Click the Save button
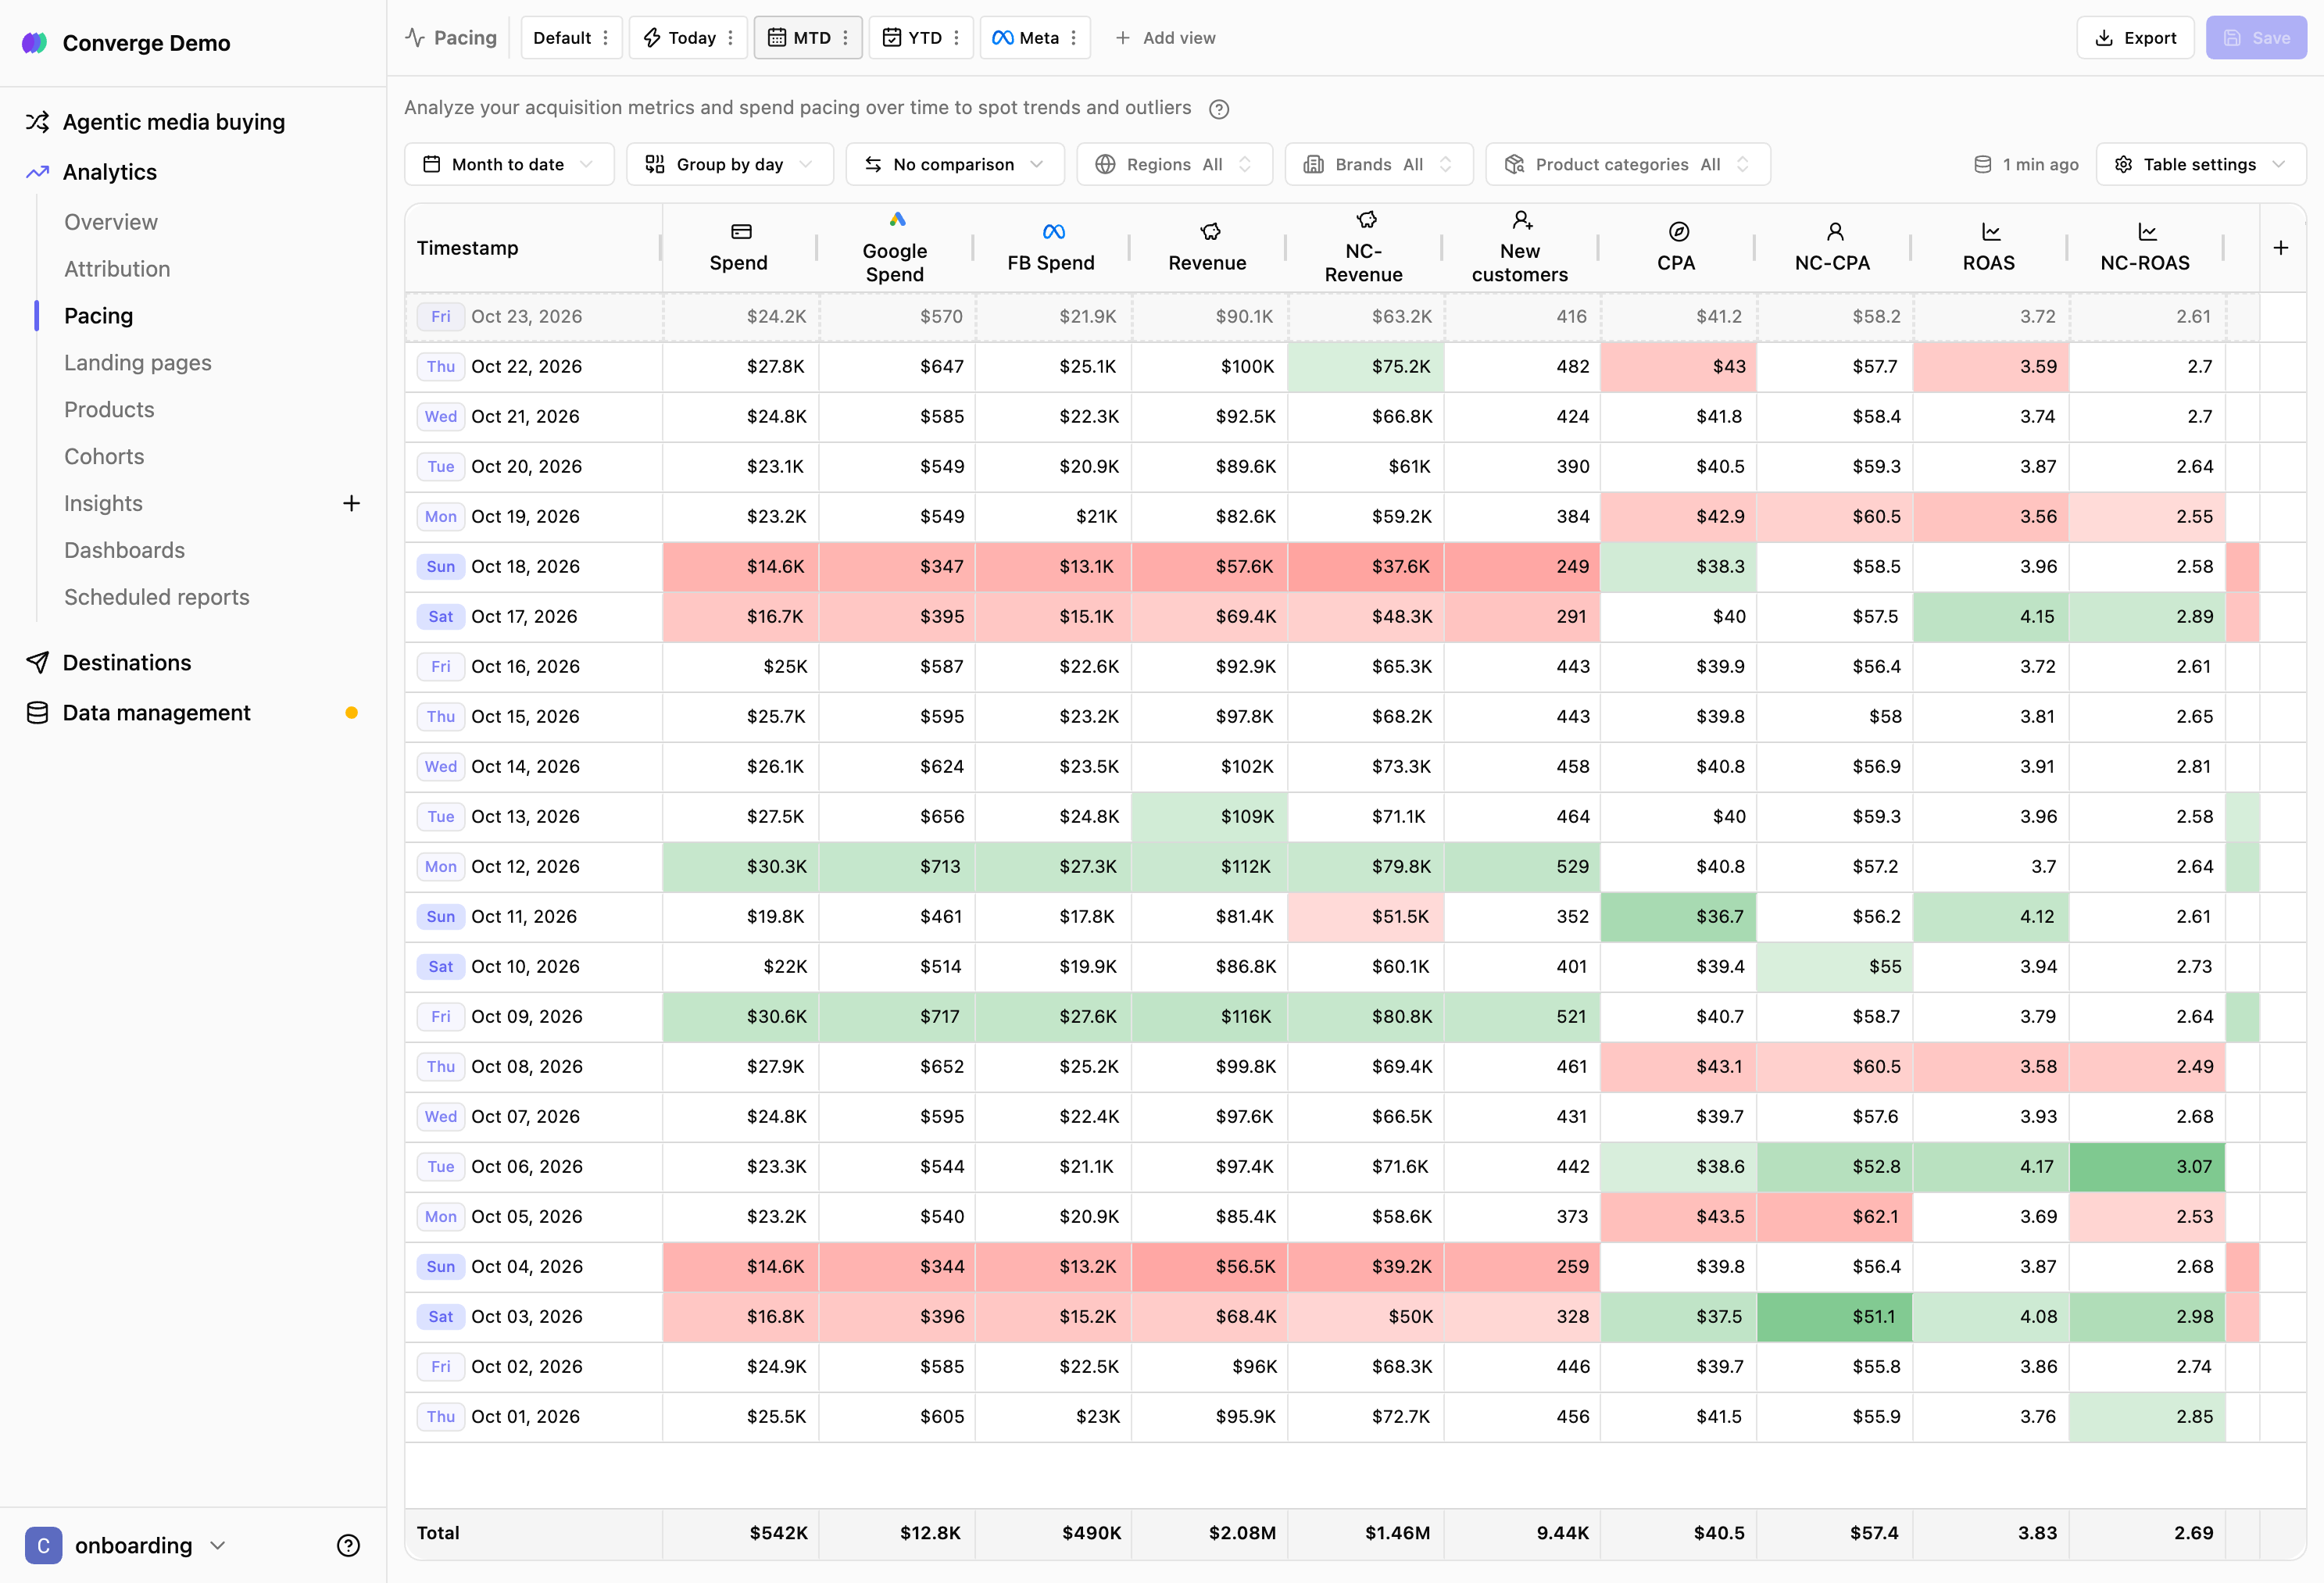Image resolution: width=2324 pixels, height=1583 pixels. [x=2256, y=38]
